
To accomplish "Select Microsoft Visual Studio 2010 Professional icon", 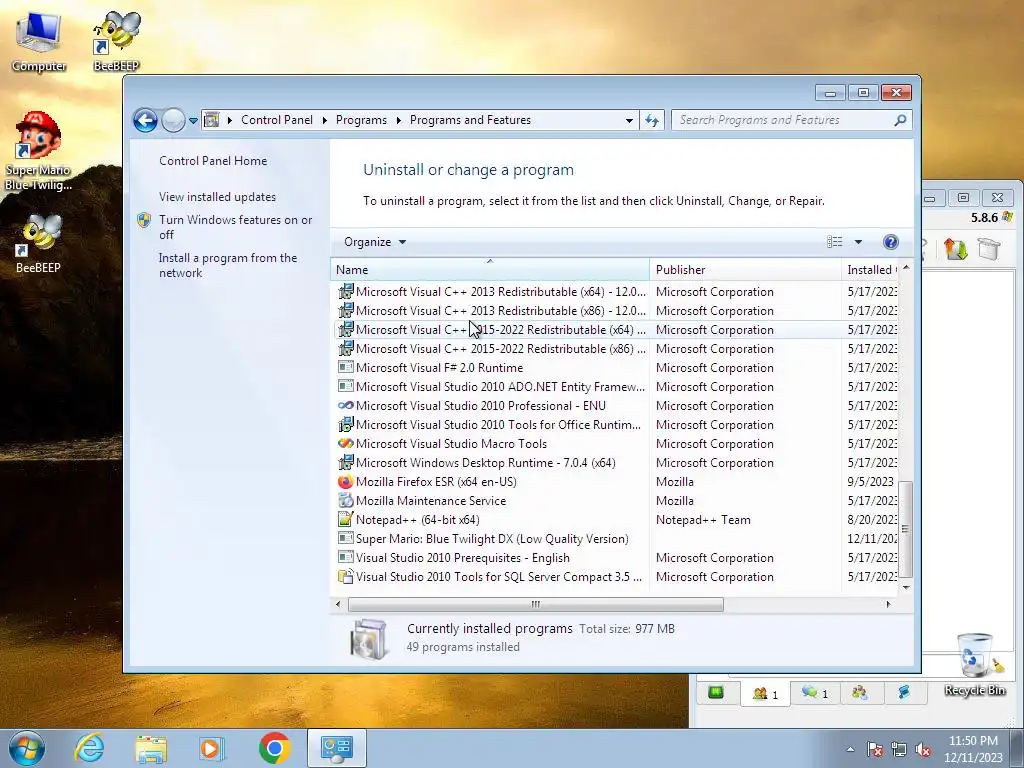I will 345,406.
